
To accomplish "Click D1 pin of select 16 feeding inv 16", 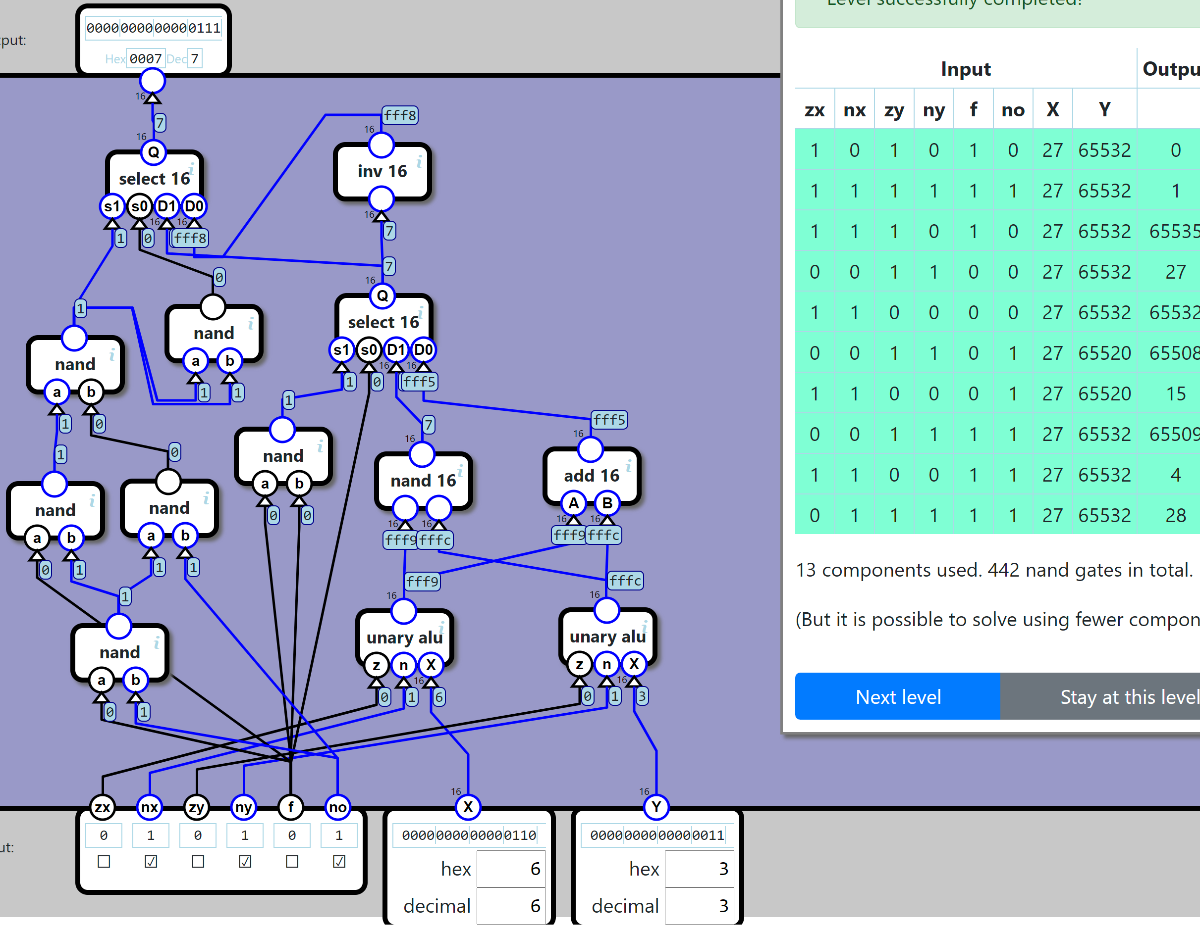I will (396, 350).
